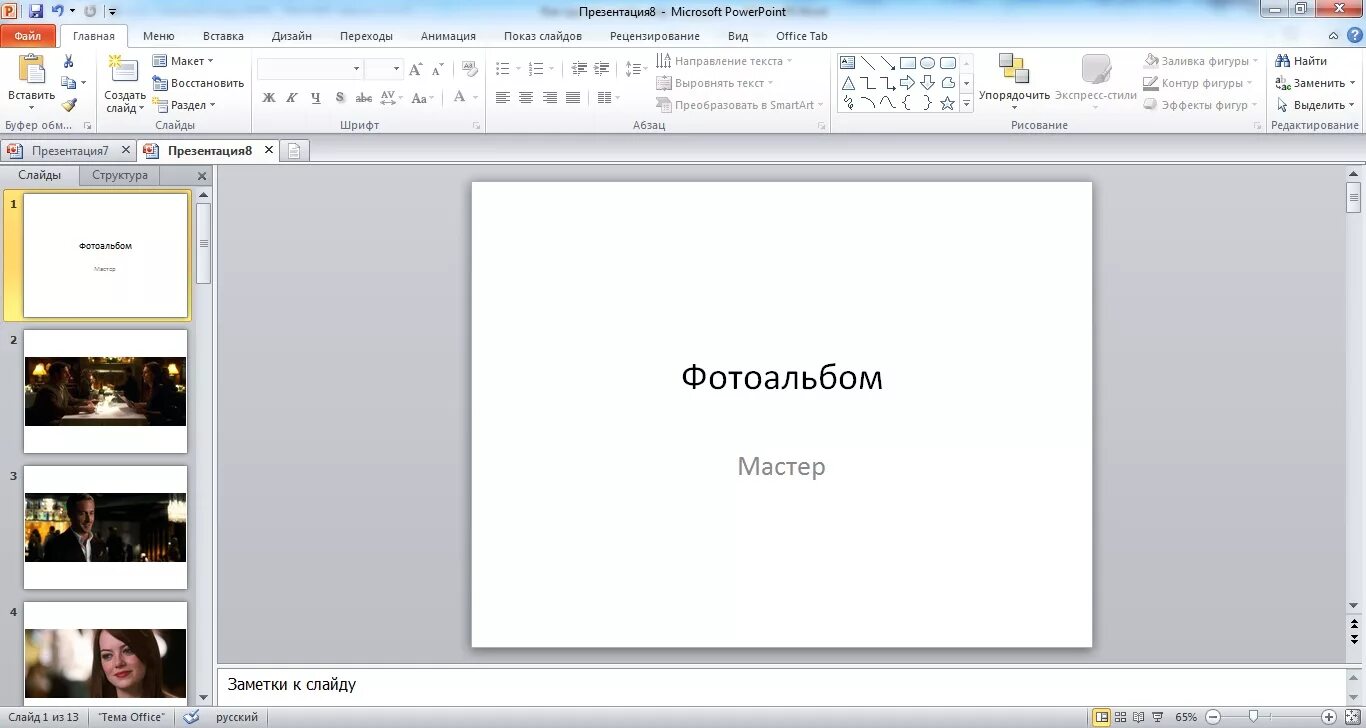The width and height of the screenshot is (1366, 728).
Task: Click zoom out minus button
Action: [x=1212, y=717]
